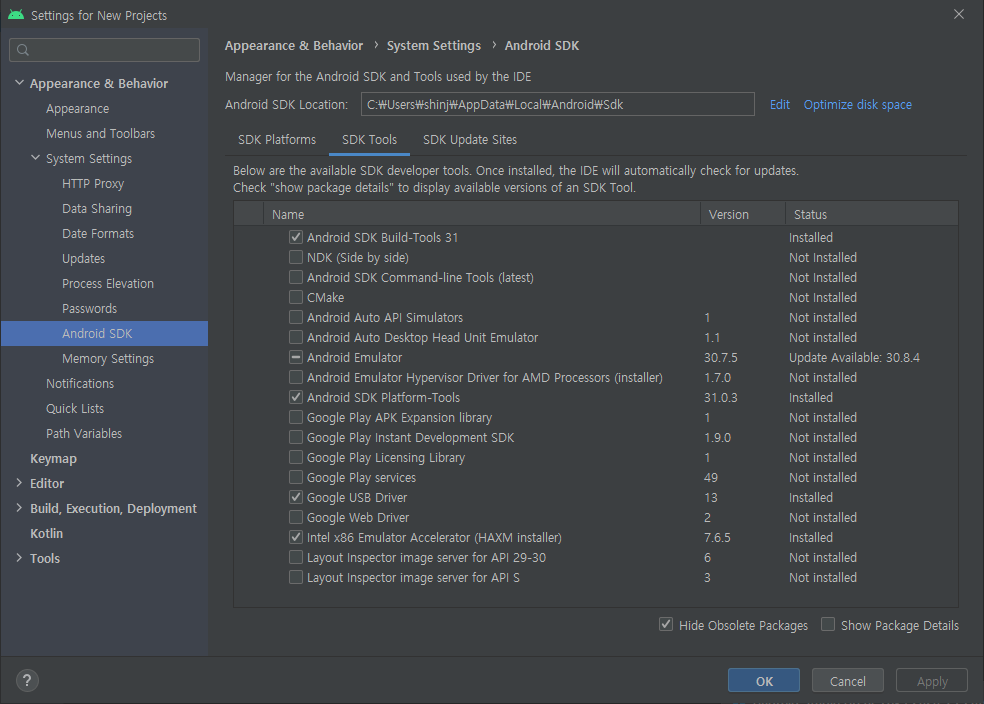Select Android SDK Platform-Tools row name
Viewport: 984px width, 704px height.
[x=383, y=398]
